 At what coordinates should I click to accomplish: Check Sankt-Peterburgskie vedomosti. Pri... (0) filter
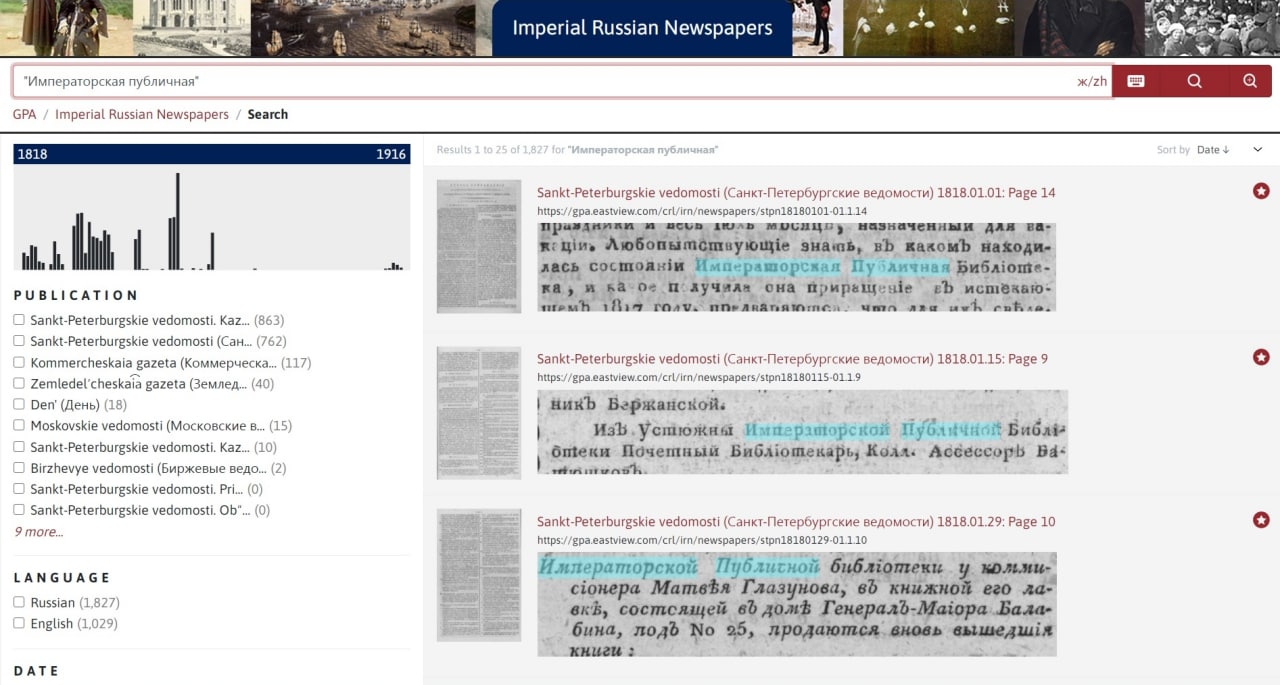[19, 489]
